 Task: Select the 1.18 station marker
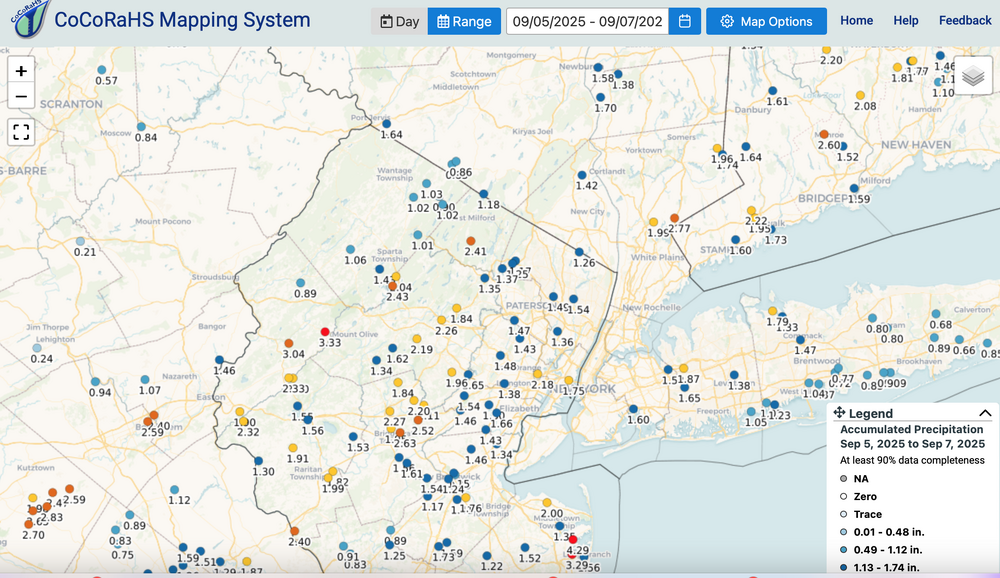pyautogui.click(x=483, y=194)
